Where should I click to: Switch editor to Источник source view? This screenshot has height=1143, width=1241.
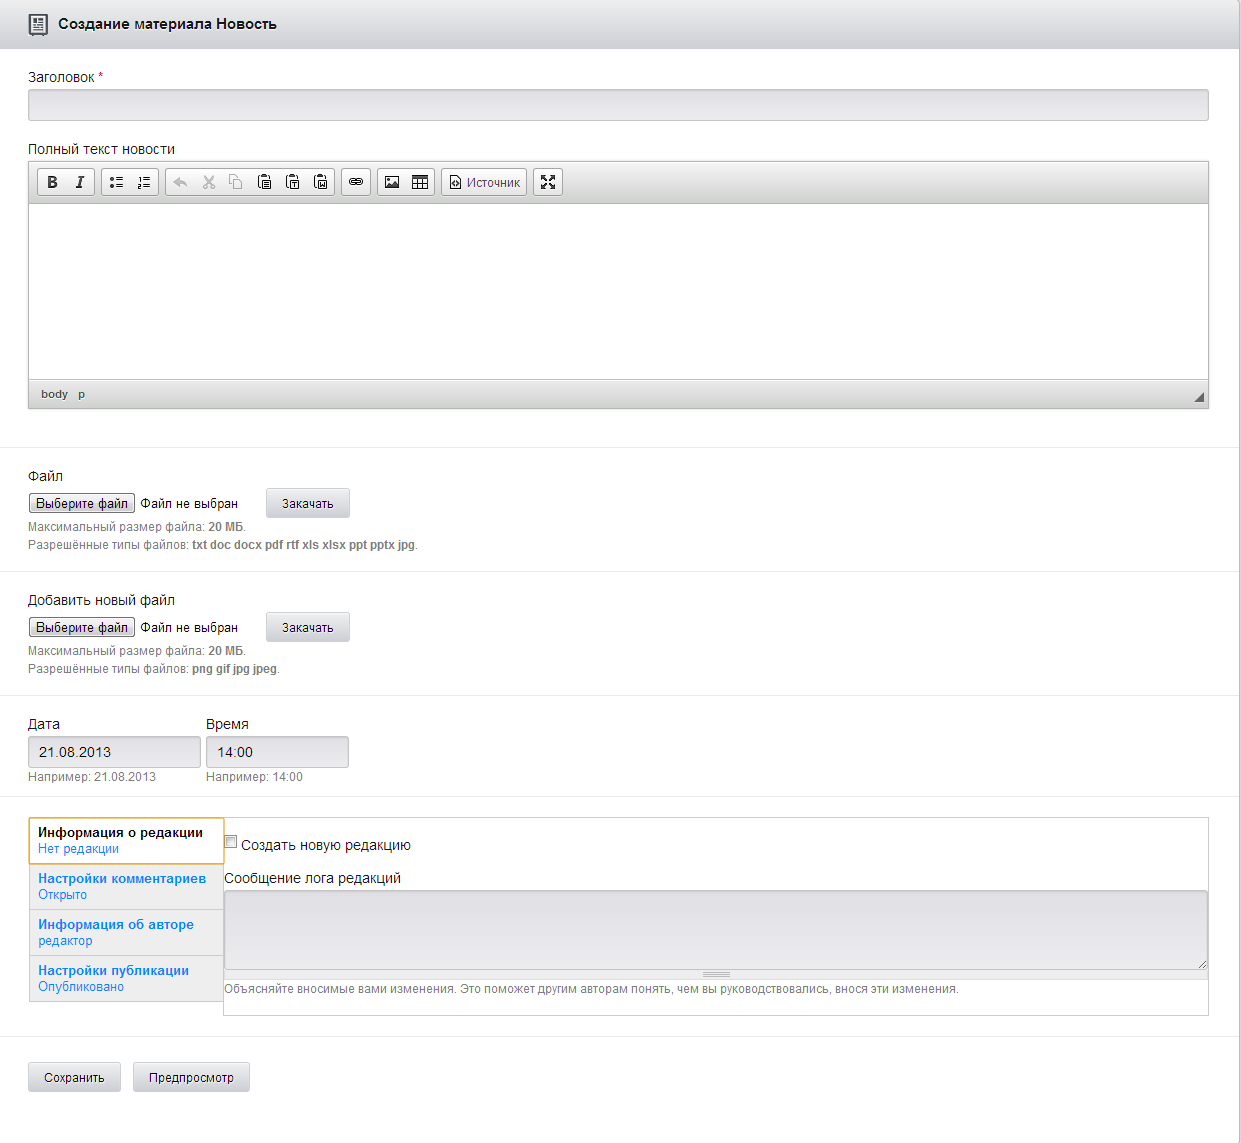484,182
